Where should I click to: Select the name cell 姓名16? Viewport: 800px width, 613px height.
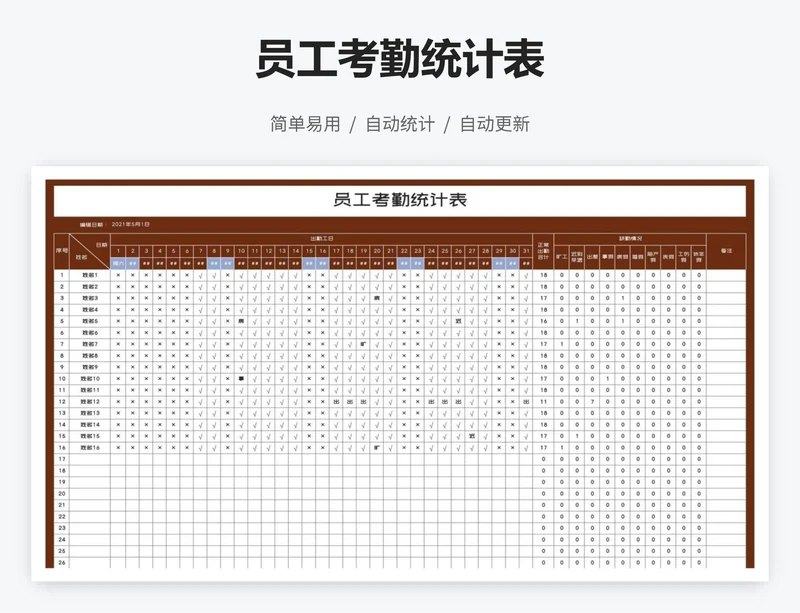tap(90, 448)
